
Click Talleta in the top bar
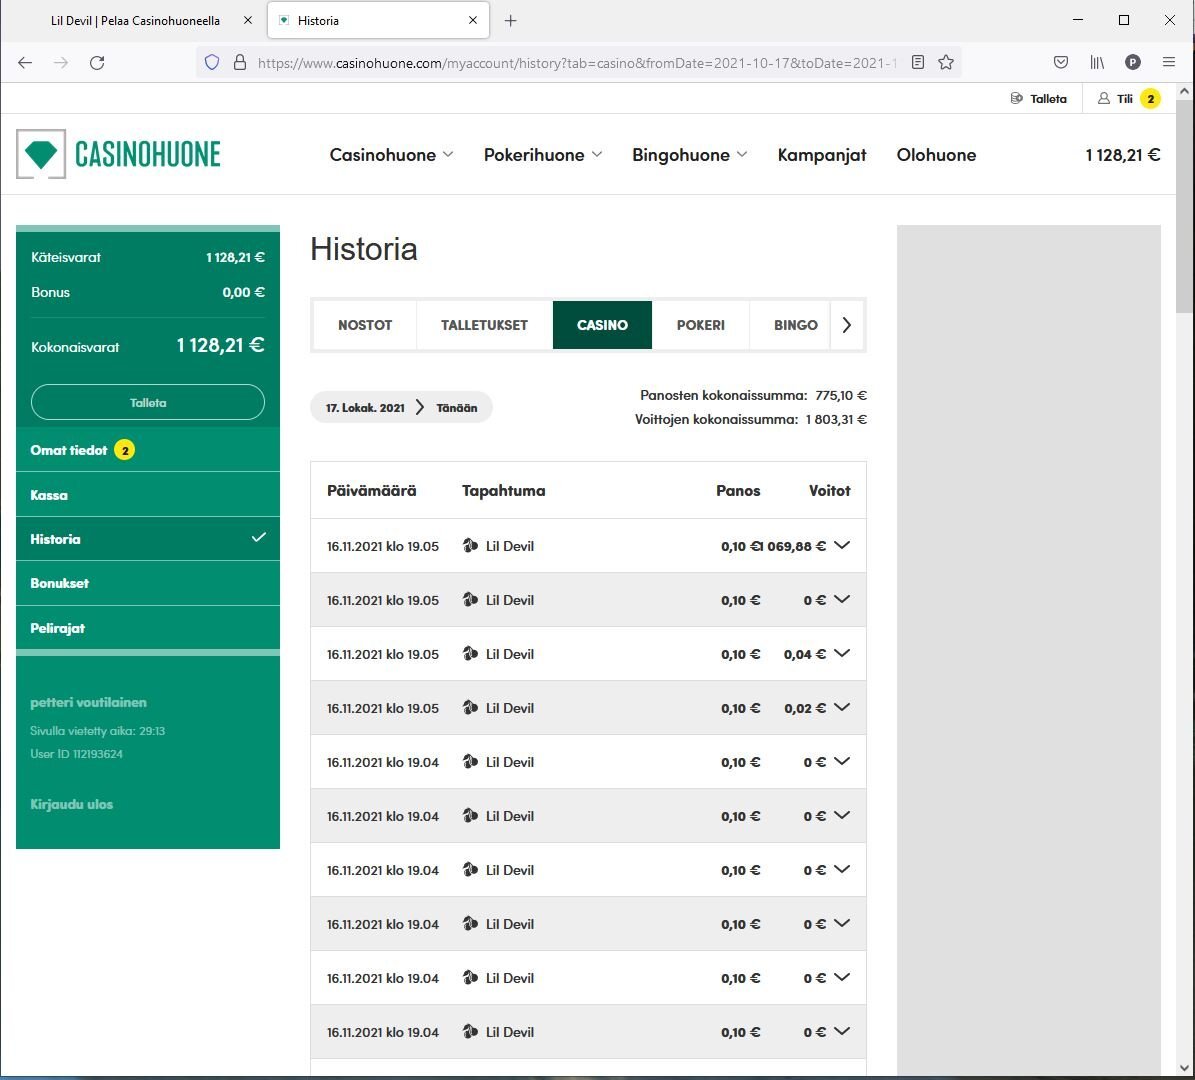coord(1038,98)
